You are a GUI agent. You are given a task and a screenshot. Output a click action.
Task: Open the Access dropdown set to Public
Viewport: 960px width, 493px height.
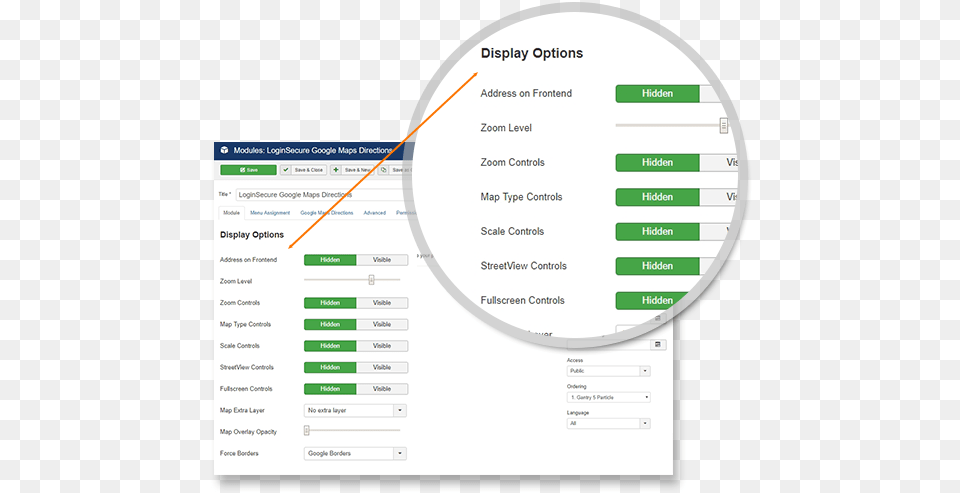[x=608, y=371]
